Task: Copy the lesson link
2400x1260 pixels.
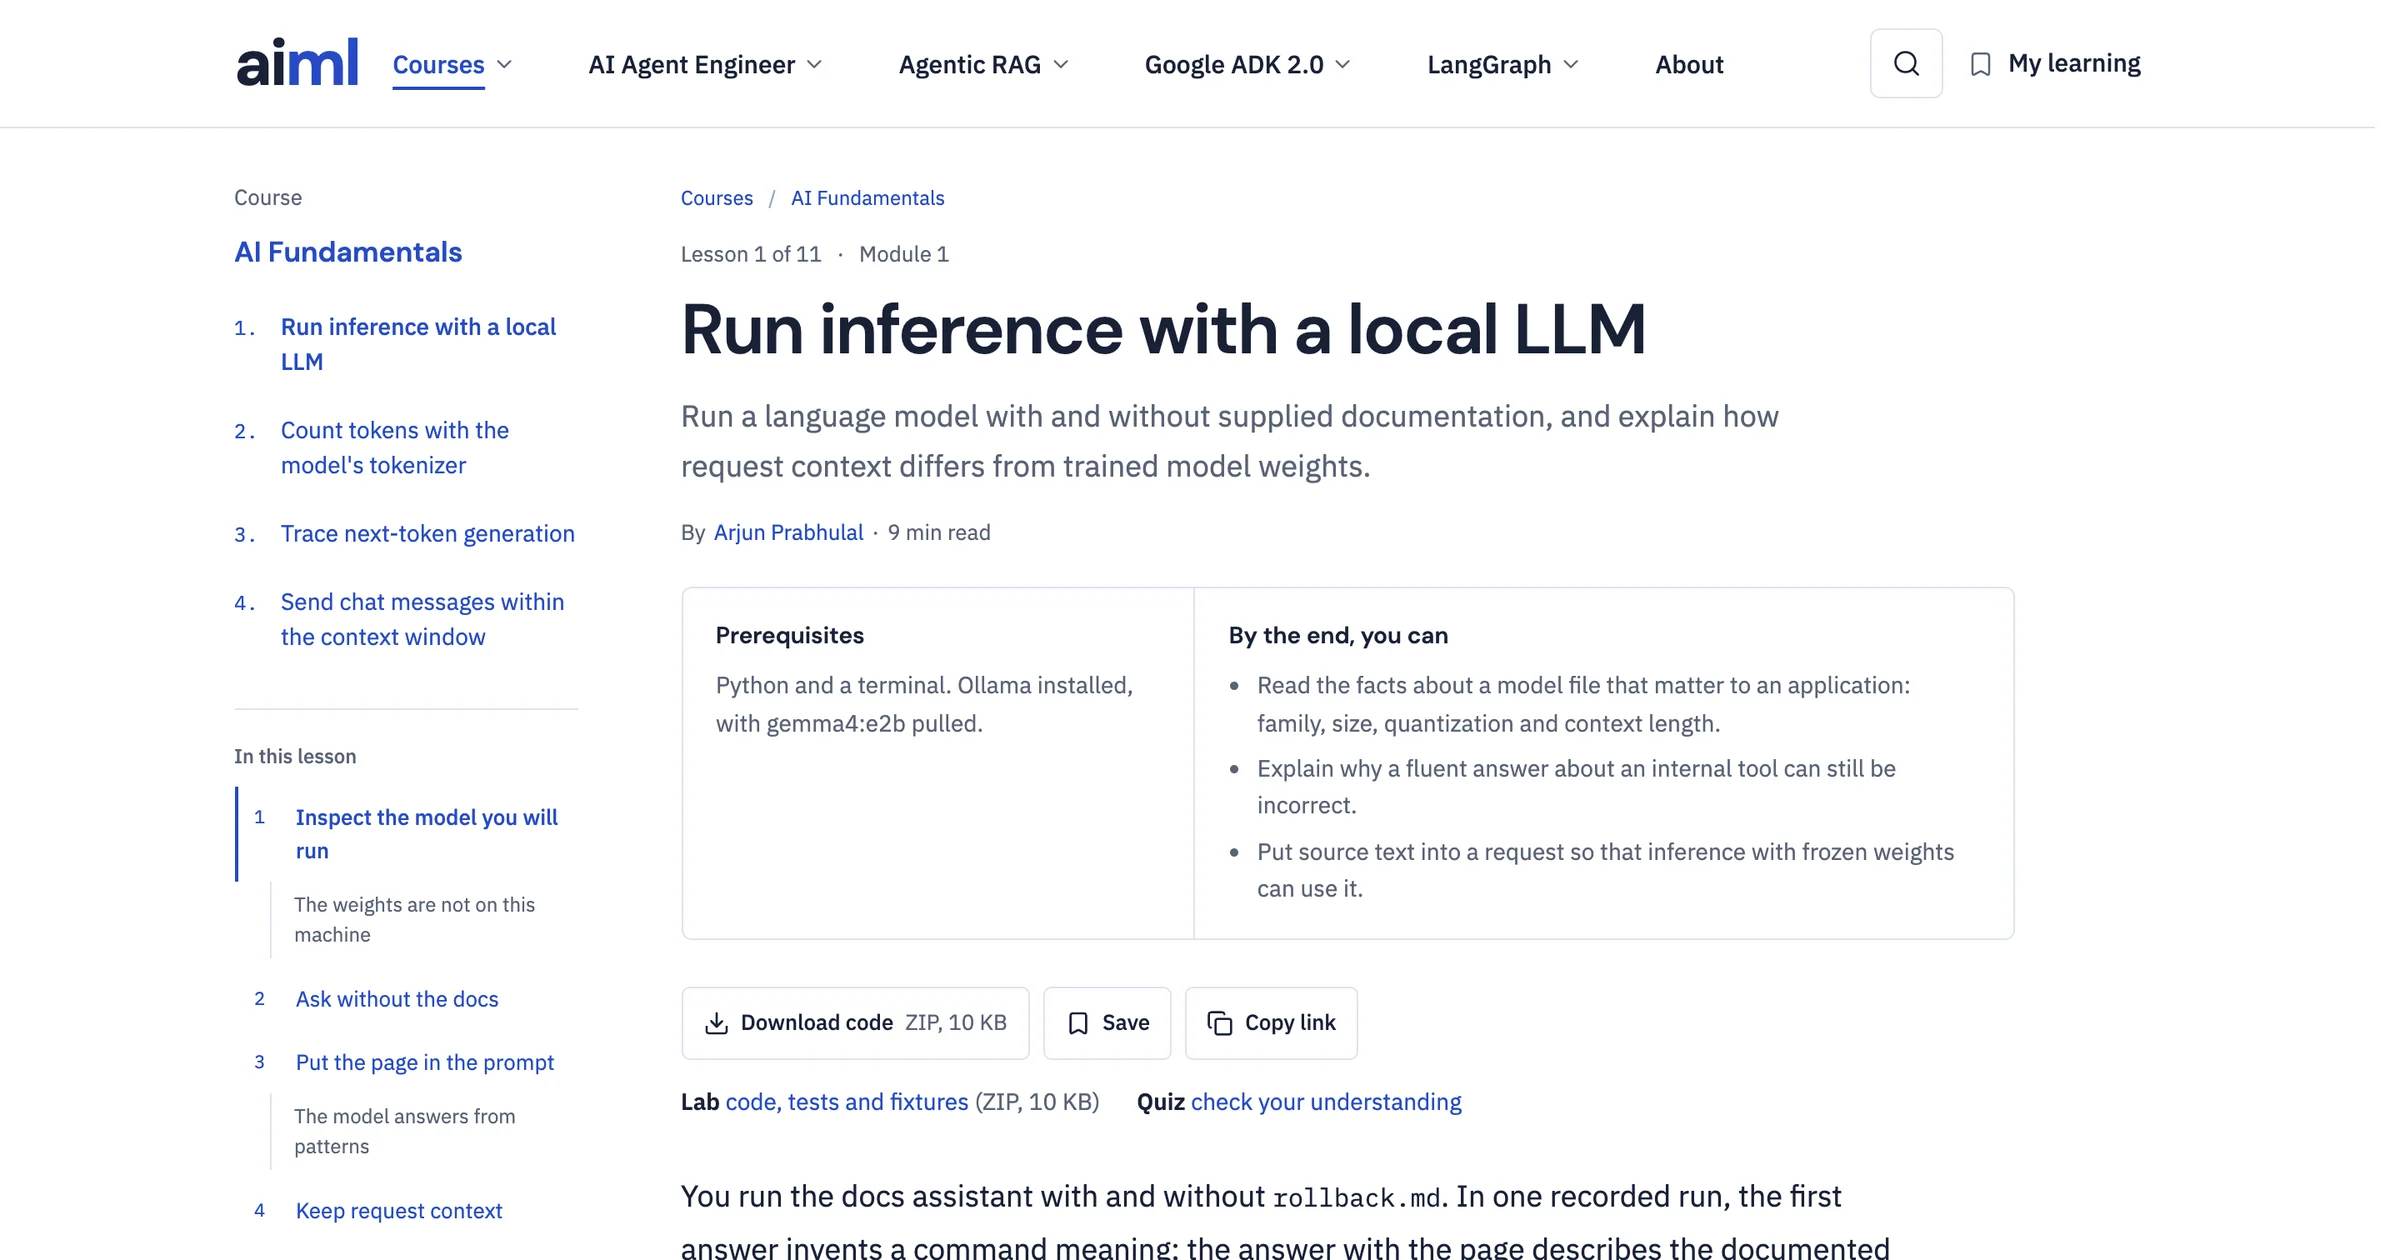Action: point(1271,1023)
